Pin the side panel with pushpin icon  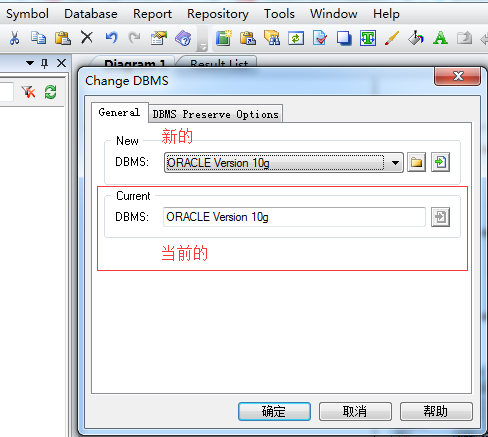click(x=44, y=63)
